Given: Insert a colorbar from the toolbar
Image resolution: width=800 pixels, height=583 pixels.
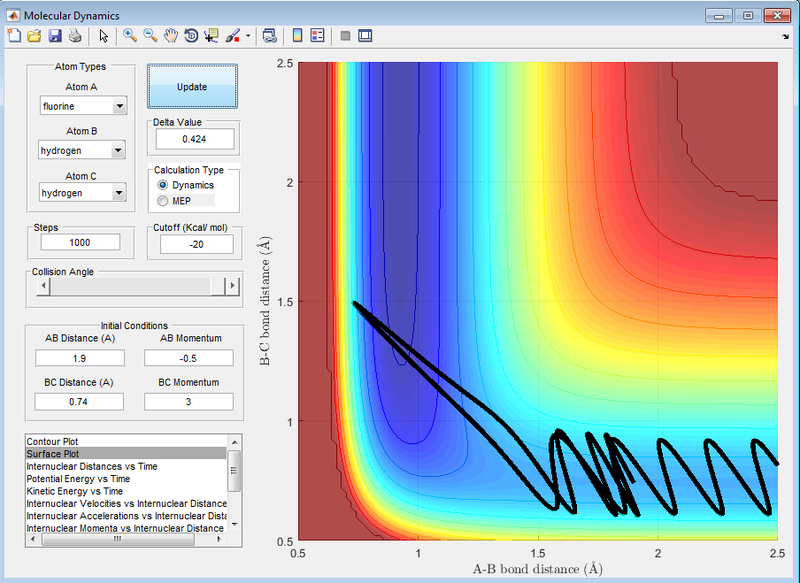Looking at the screenshot, I should (x=297, y=36).
